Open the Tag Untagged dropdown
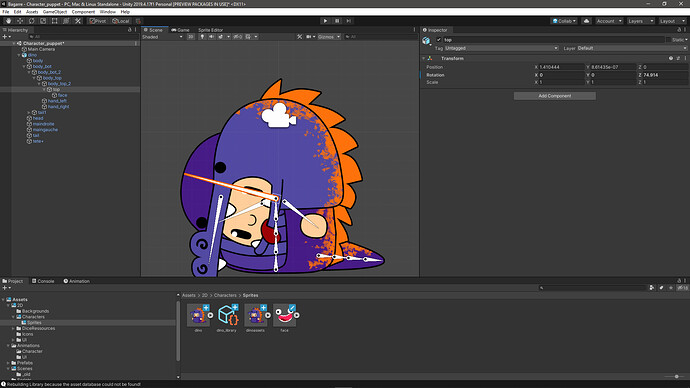This screenshot has width=690, height=388. click(501, 48)
